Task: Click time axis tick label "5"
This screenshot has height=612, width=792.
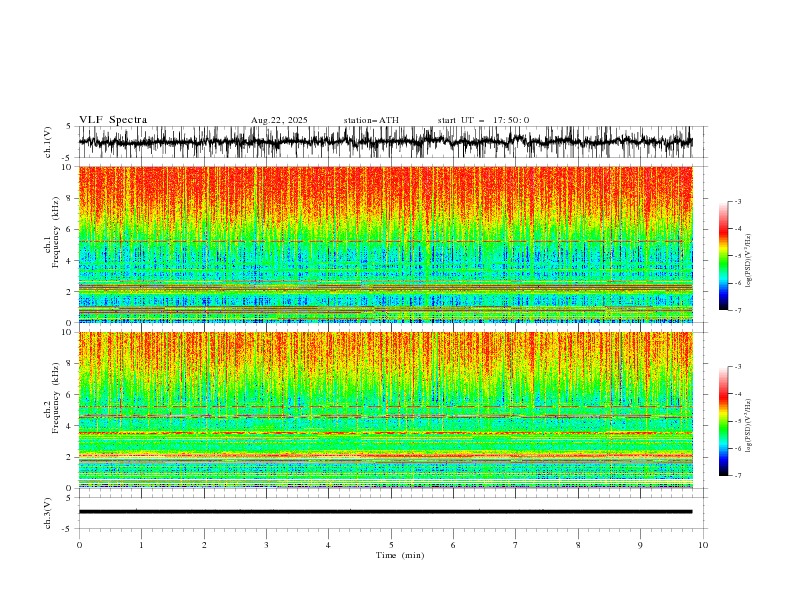Action: (x=391, y=545)
